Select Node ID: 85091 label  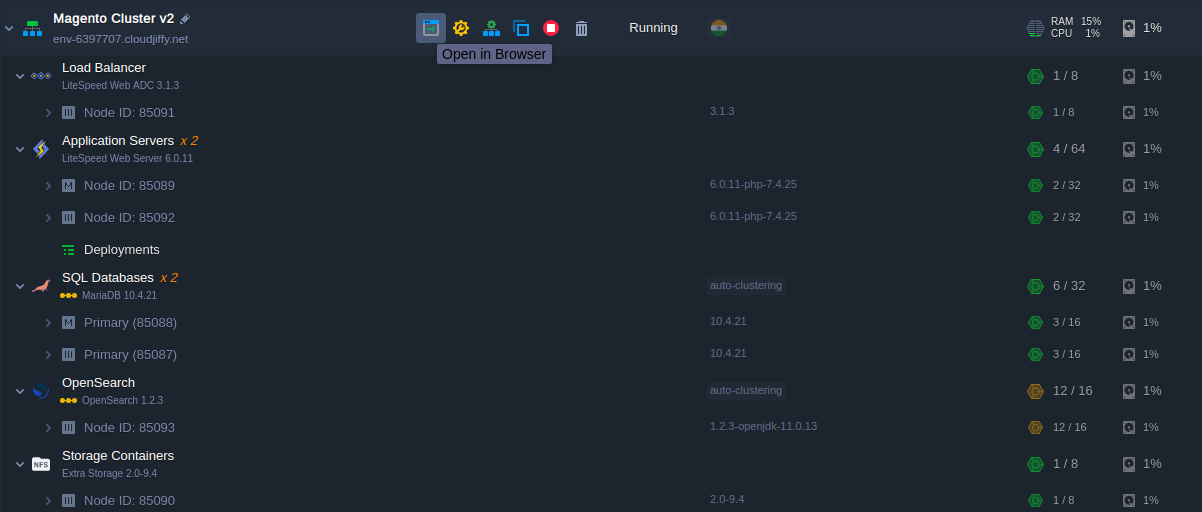pyautogui.click(x=129, y=113)
